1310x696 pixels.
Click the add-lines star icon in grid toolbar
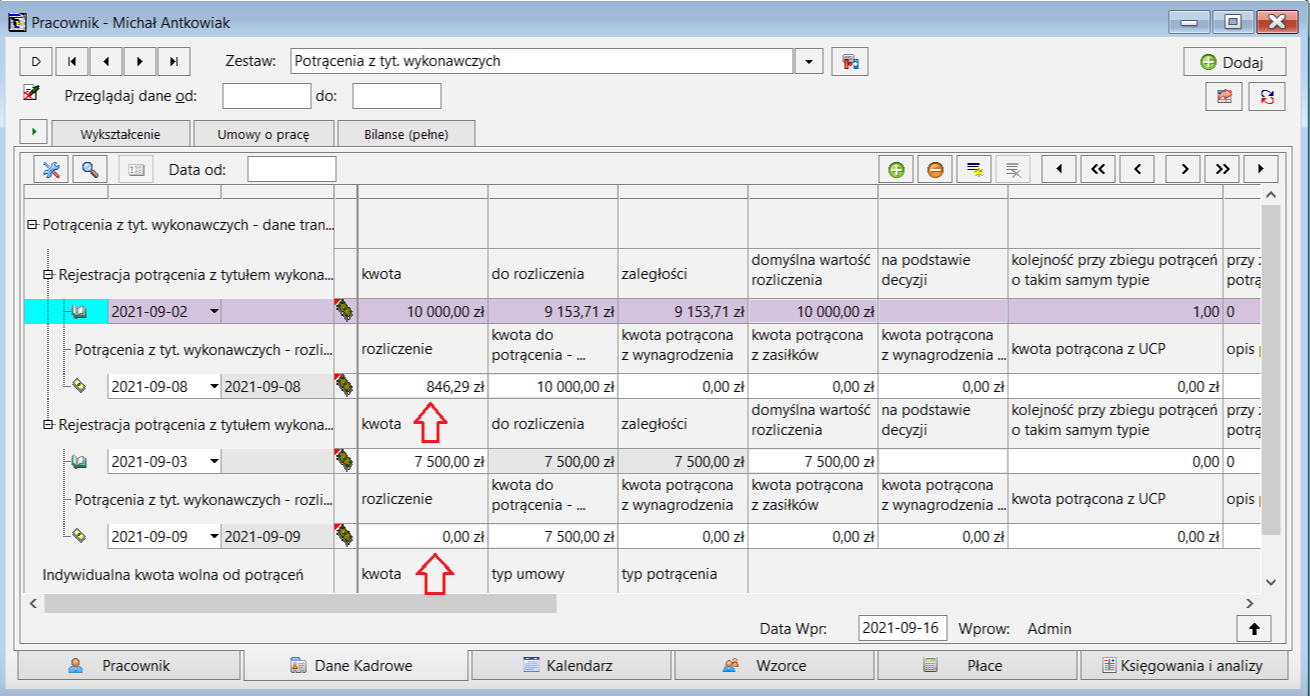coord(974,169)
